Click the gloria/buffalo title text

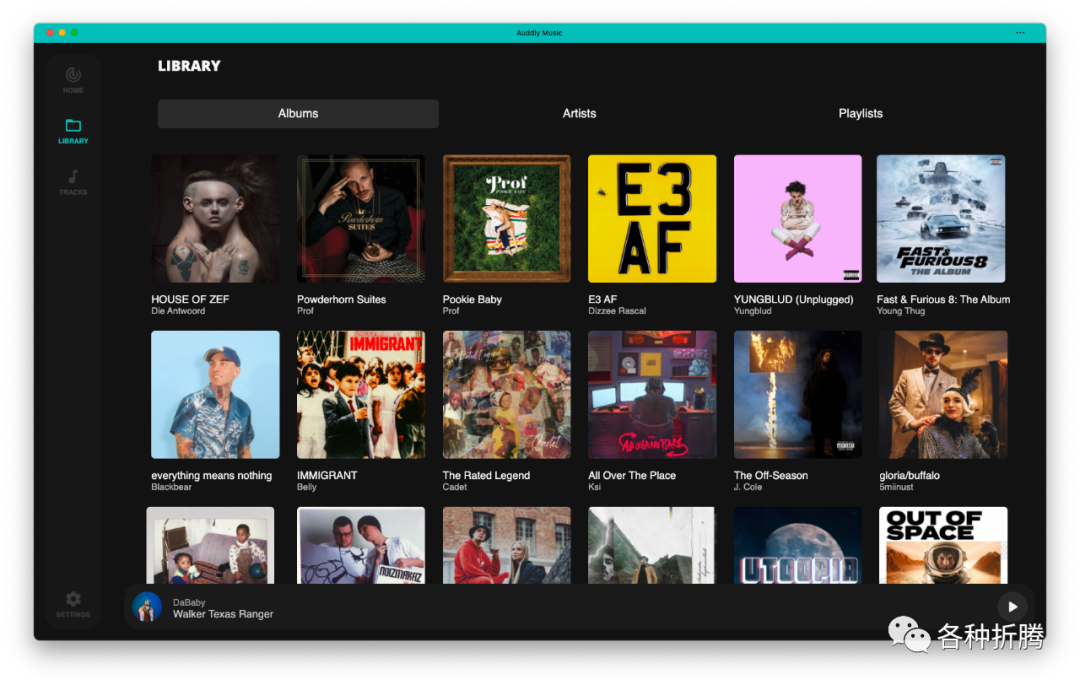pos(909,476)
